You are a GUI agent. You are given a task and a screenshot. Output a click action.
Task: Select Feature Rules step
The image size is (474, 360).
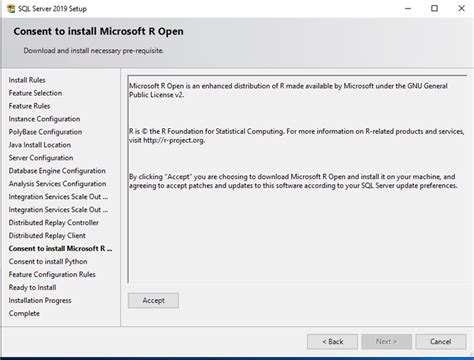[29, 106]
